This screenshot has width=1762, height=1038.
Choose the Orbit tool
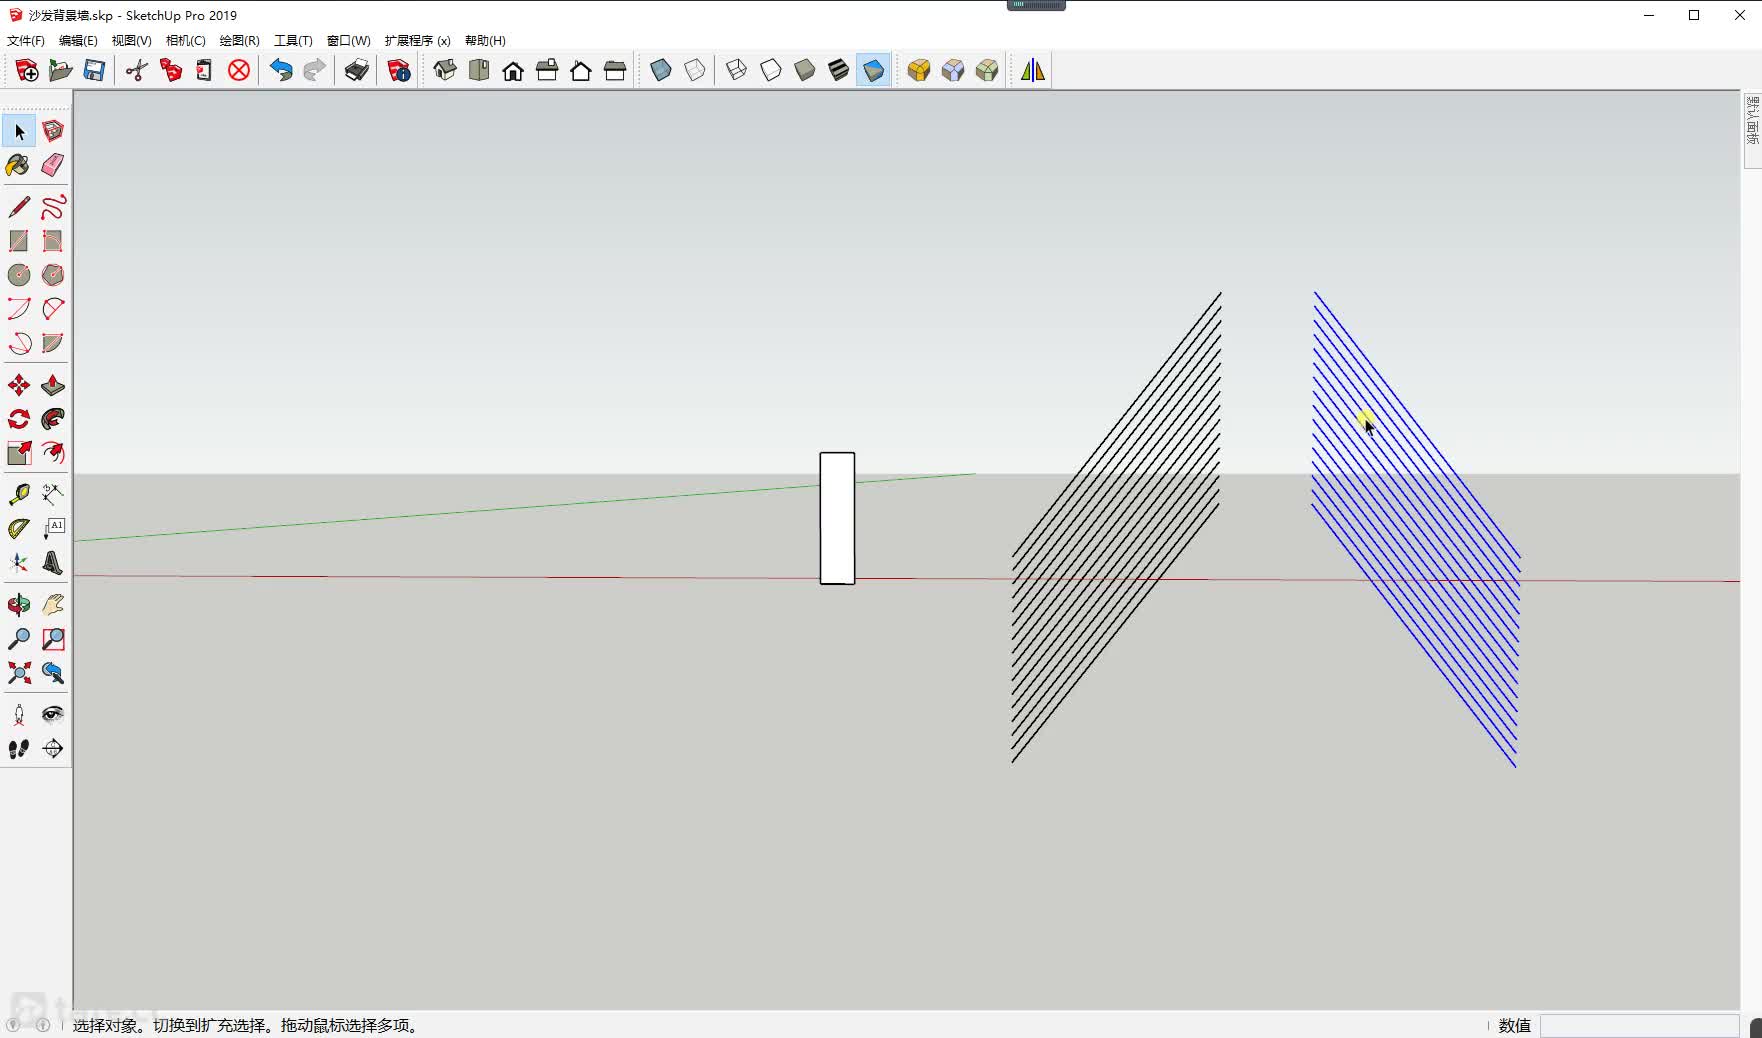pyautogui.click(x=19, y=605)
